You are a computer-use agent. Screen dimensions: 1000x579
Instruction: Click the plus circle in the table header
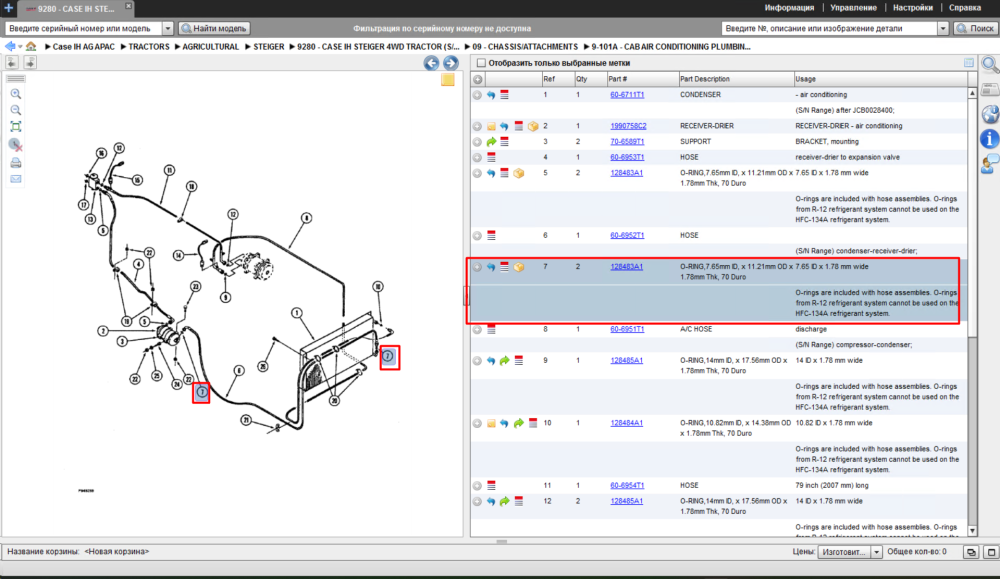click(478, 80)
